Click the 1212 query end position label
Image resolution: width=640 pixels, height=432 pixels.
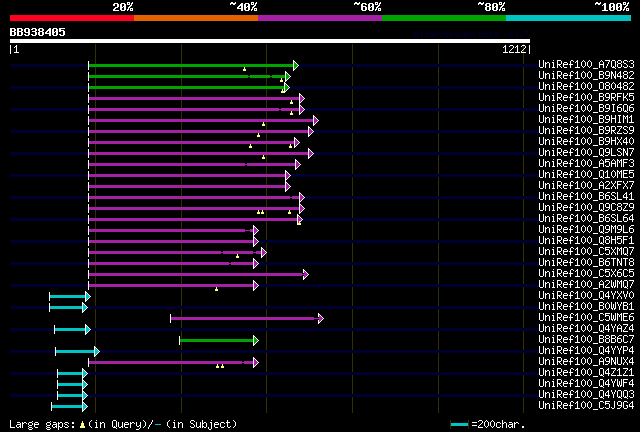pos(514,49)
